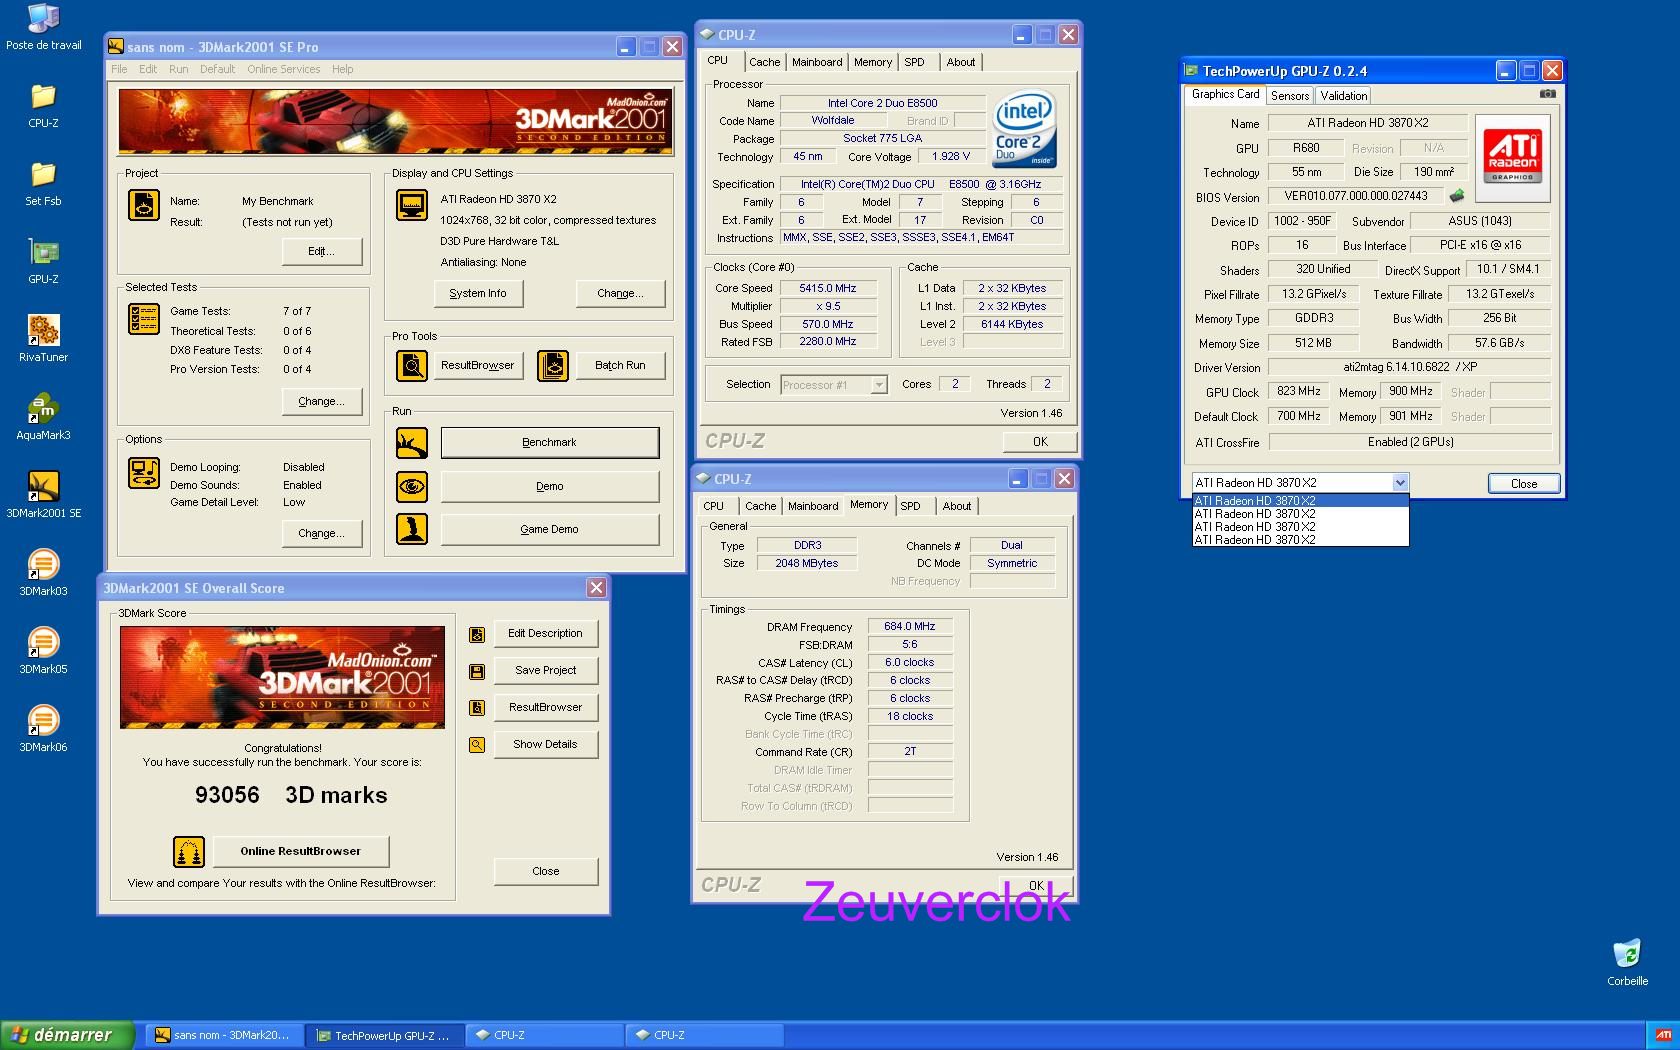
Task: Click Change... in Display and CPU Settings
Action: tap(620, 294)
